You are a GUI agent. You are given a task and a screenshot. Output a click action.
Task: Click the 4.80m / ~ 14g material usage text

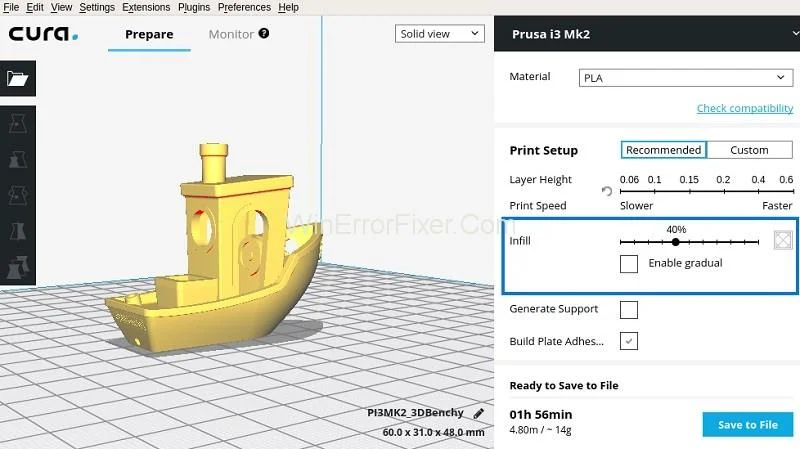[540, 430]
